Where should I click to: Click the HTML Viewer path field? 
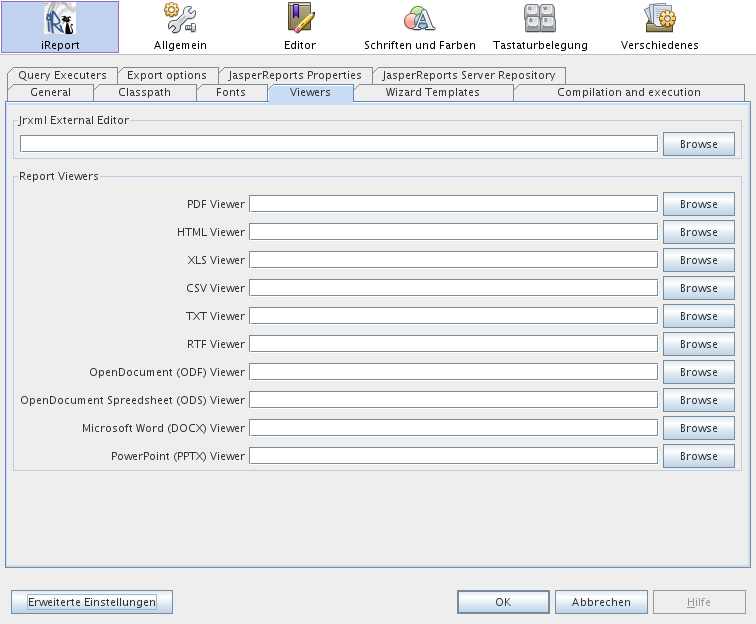(x=453, y=232)
